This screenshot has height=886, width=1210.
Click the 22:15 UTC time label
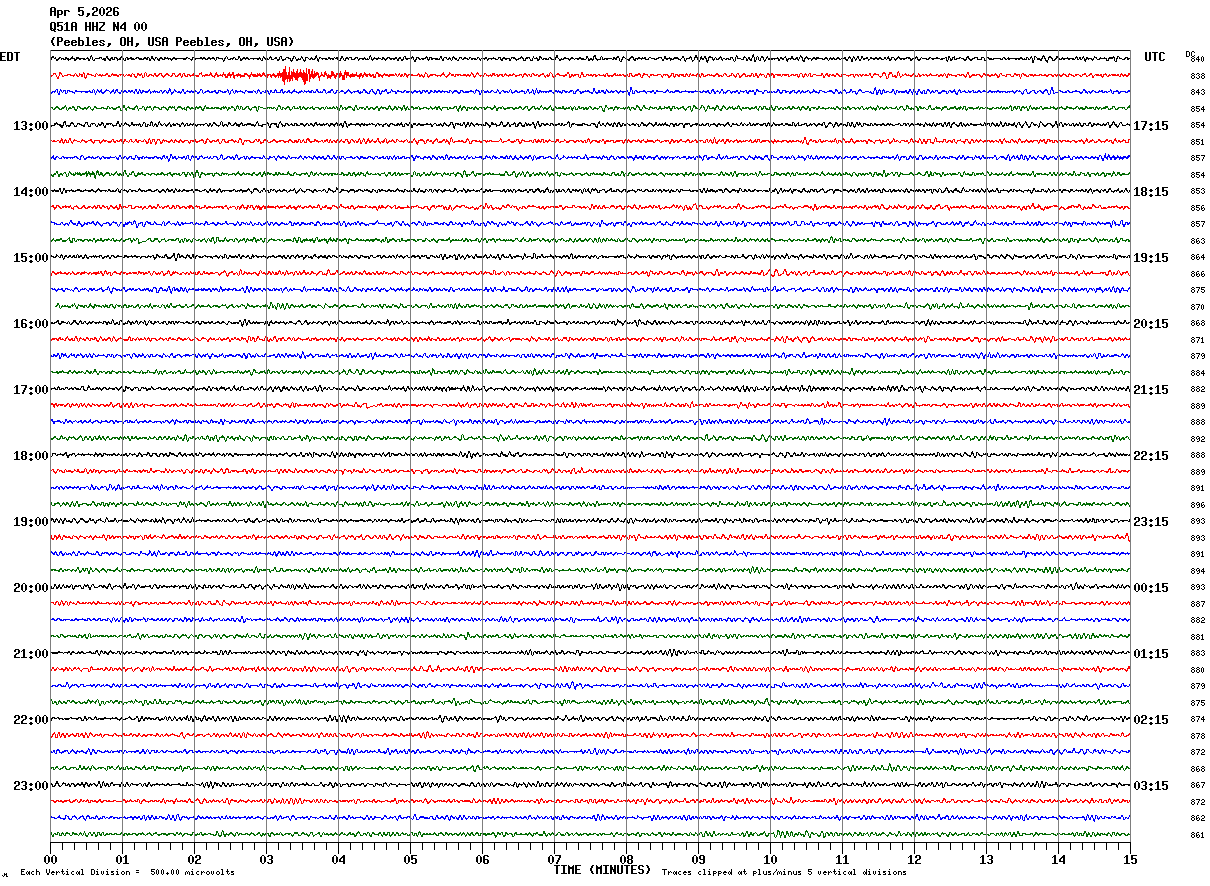[x=1151, y=456]
